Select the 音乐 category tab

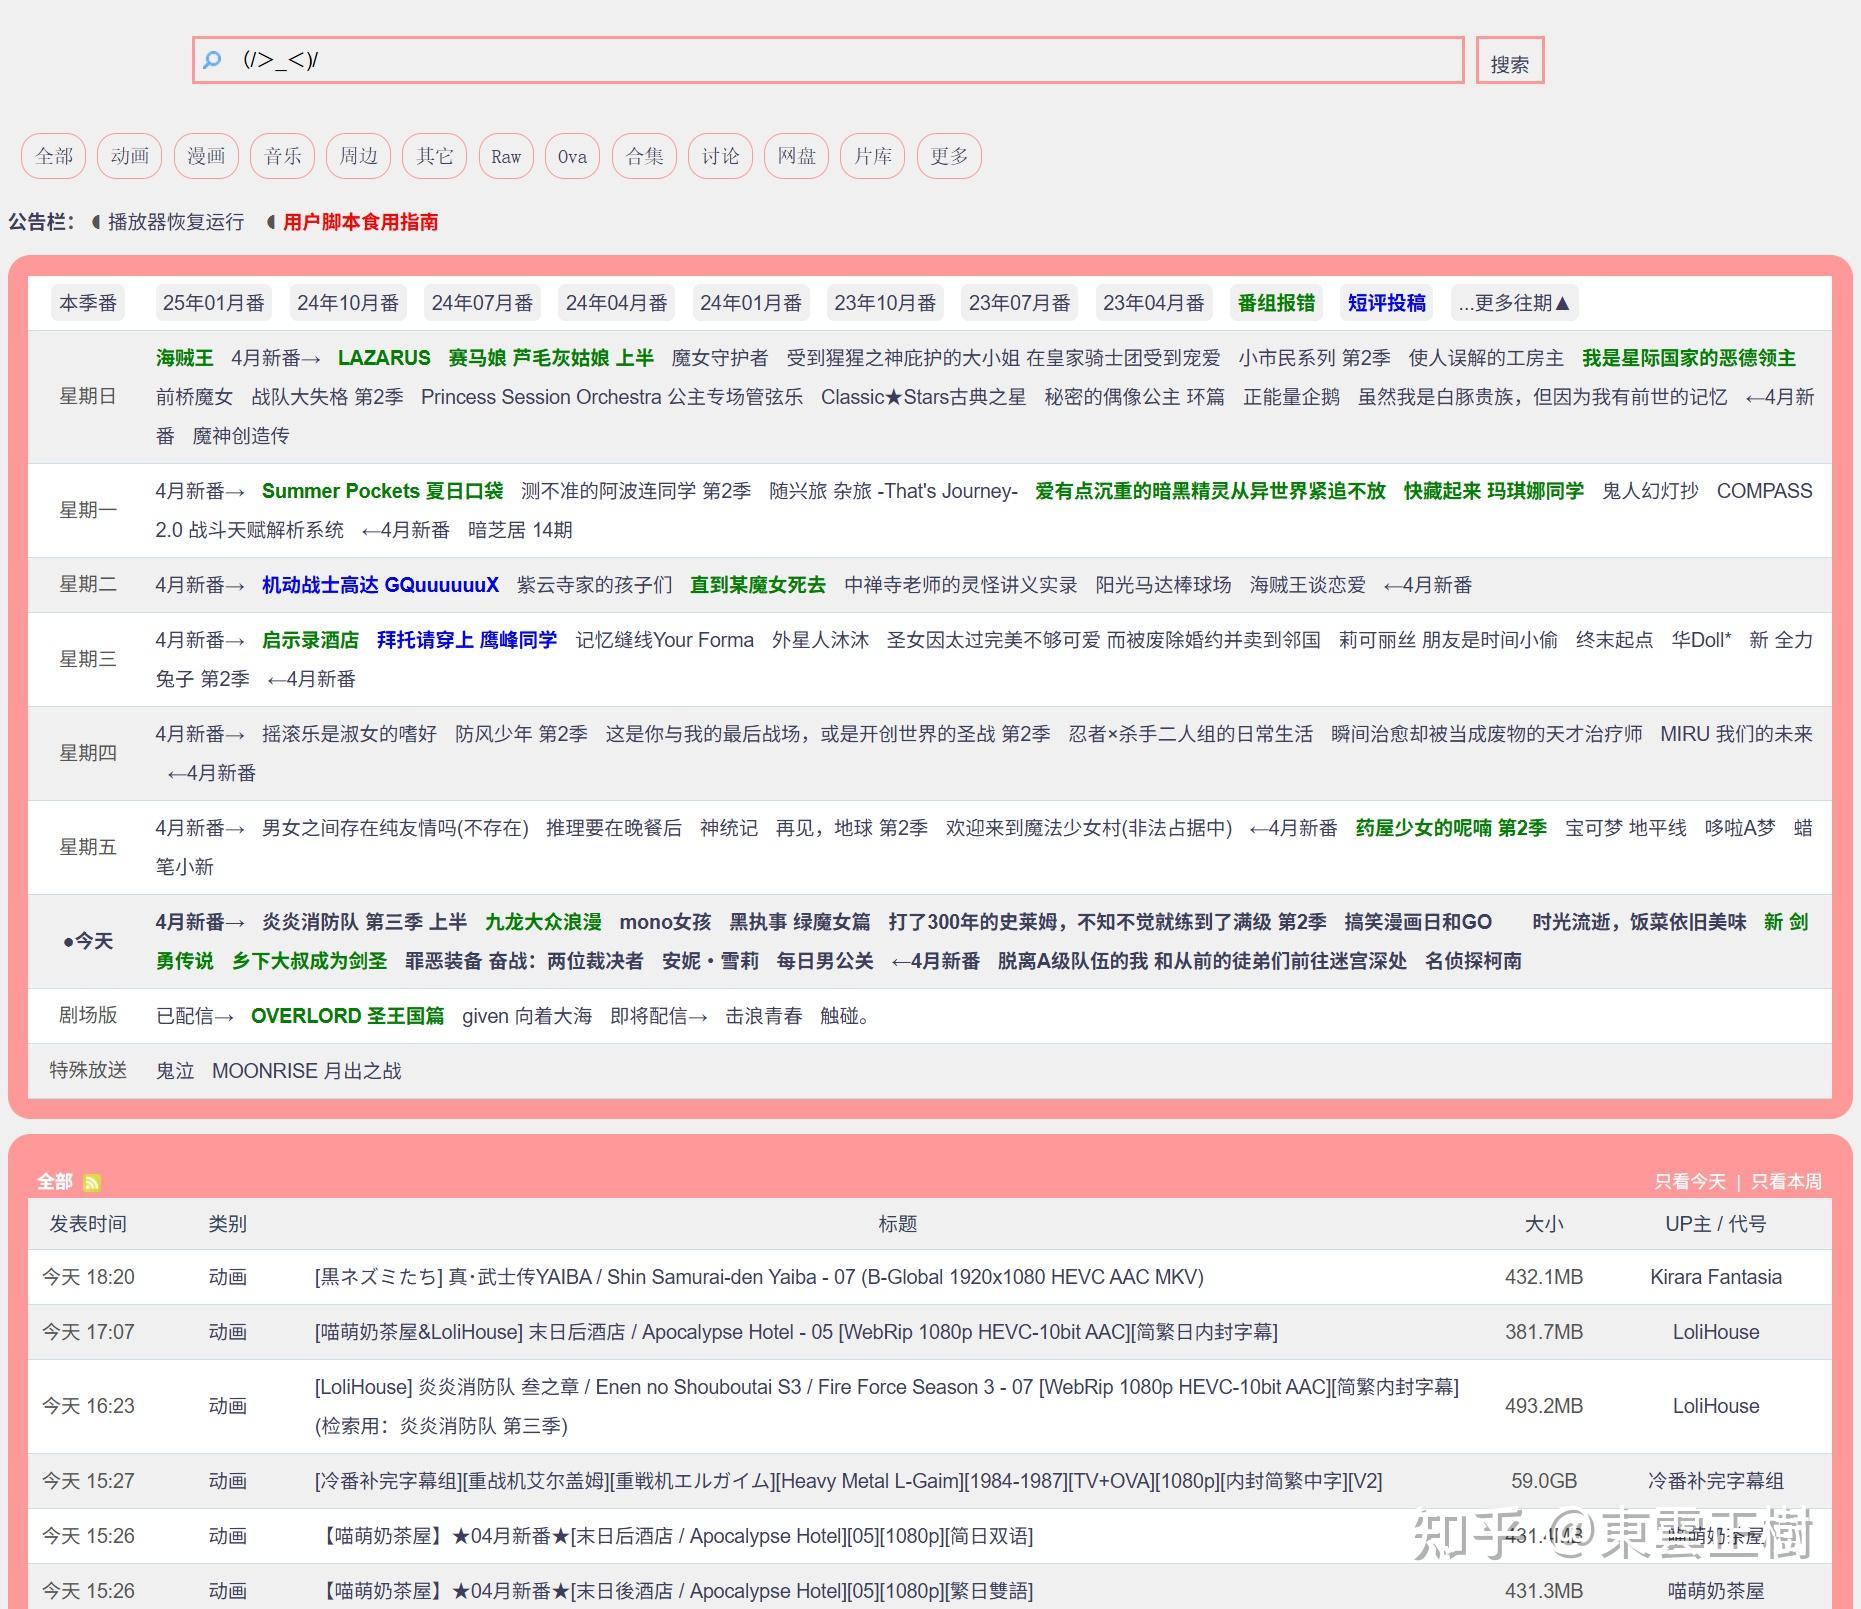pyautogui.click(x=283, y=156)
